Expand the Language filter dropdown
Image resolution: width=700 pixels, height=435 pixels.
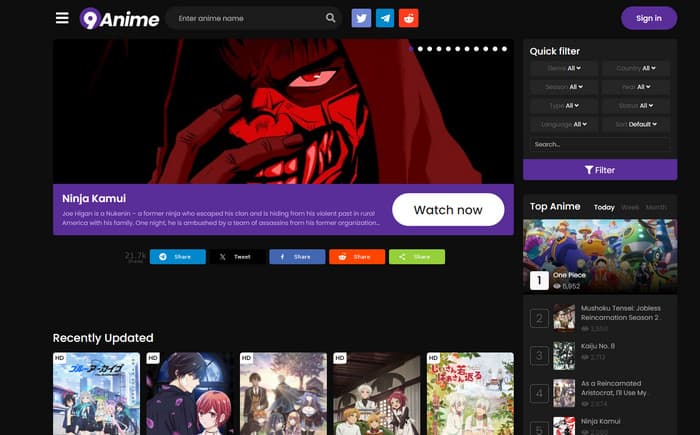(x=564, y=125)
